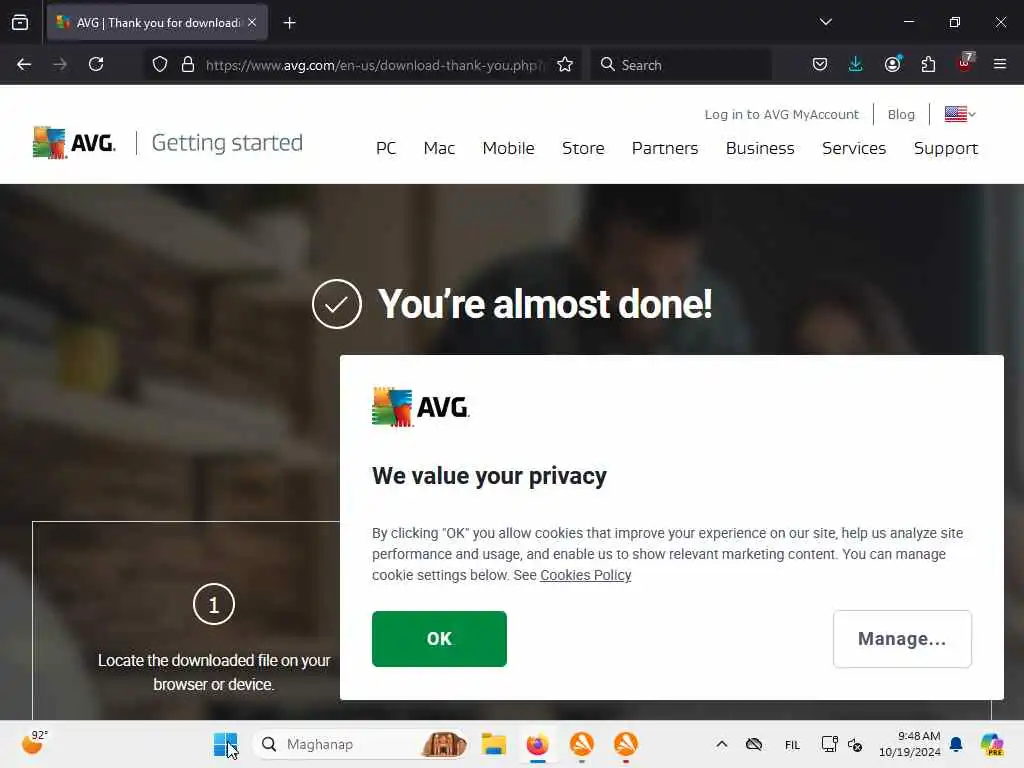Screen dimensions: 1024x768
Task: Open Firefox account icon
Action: click(892, 64)
